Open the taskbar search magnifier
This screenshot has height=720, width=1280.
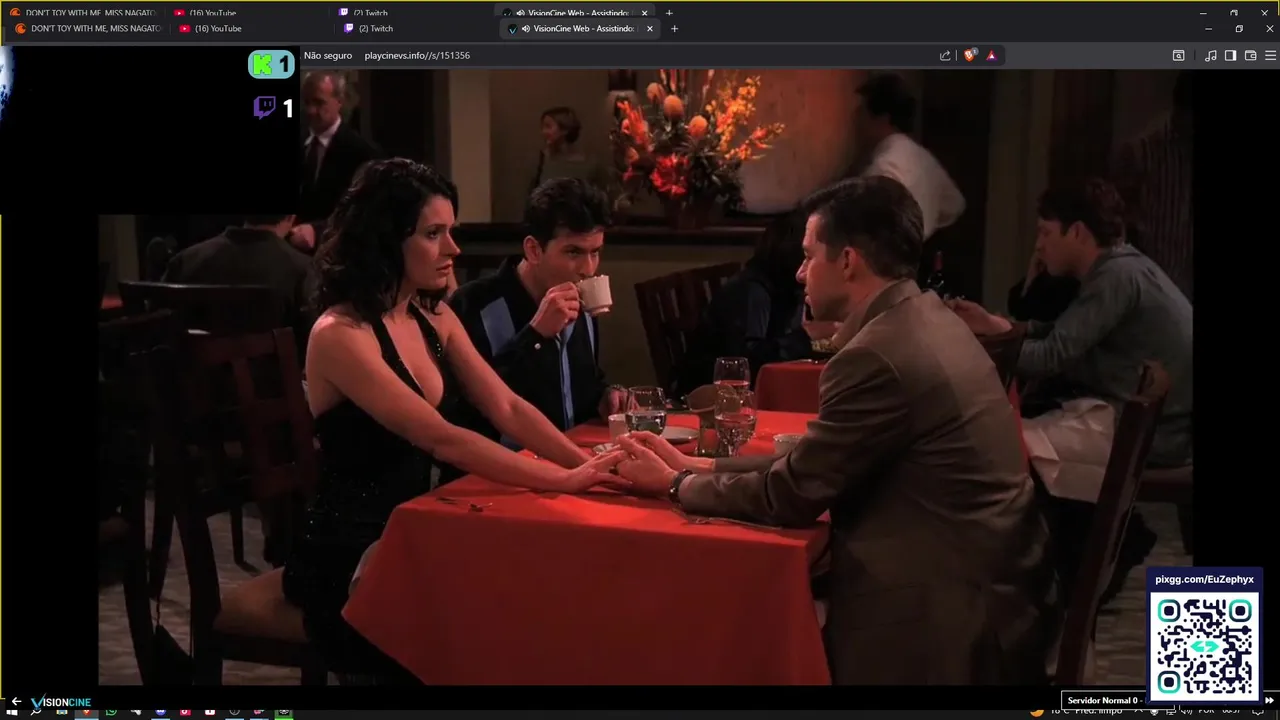coord(37,712)
